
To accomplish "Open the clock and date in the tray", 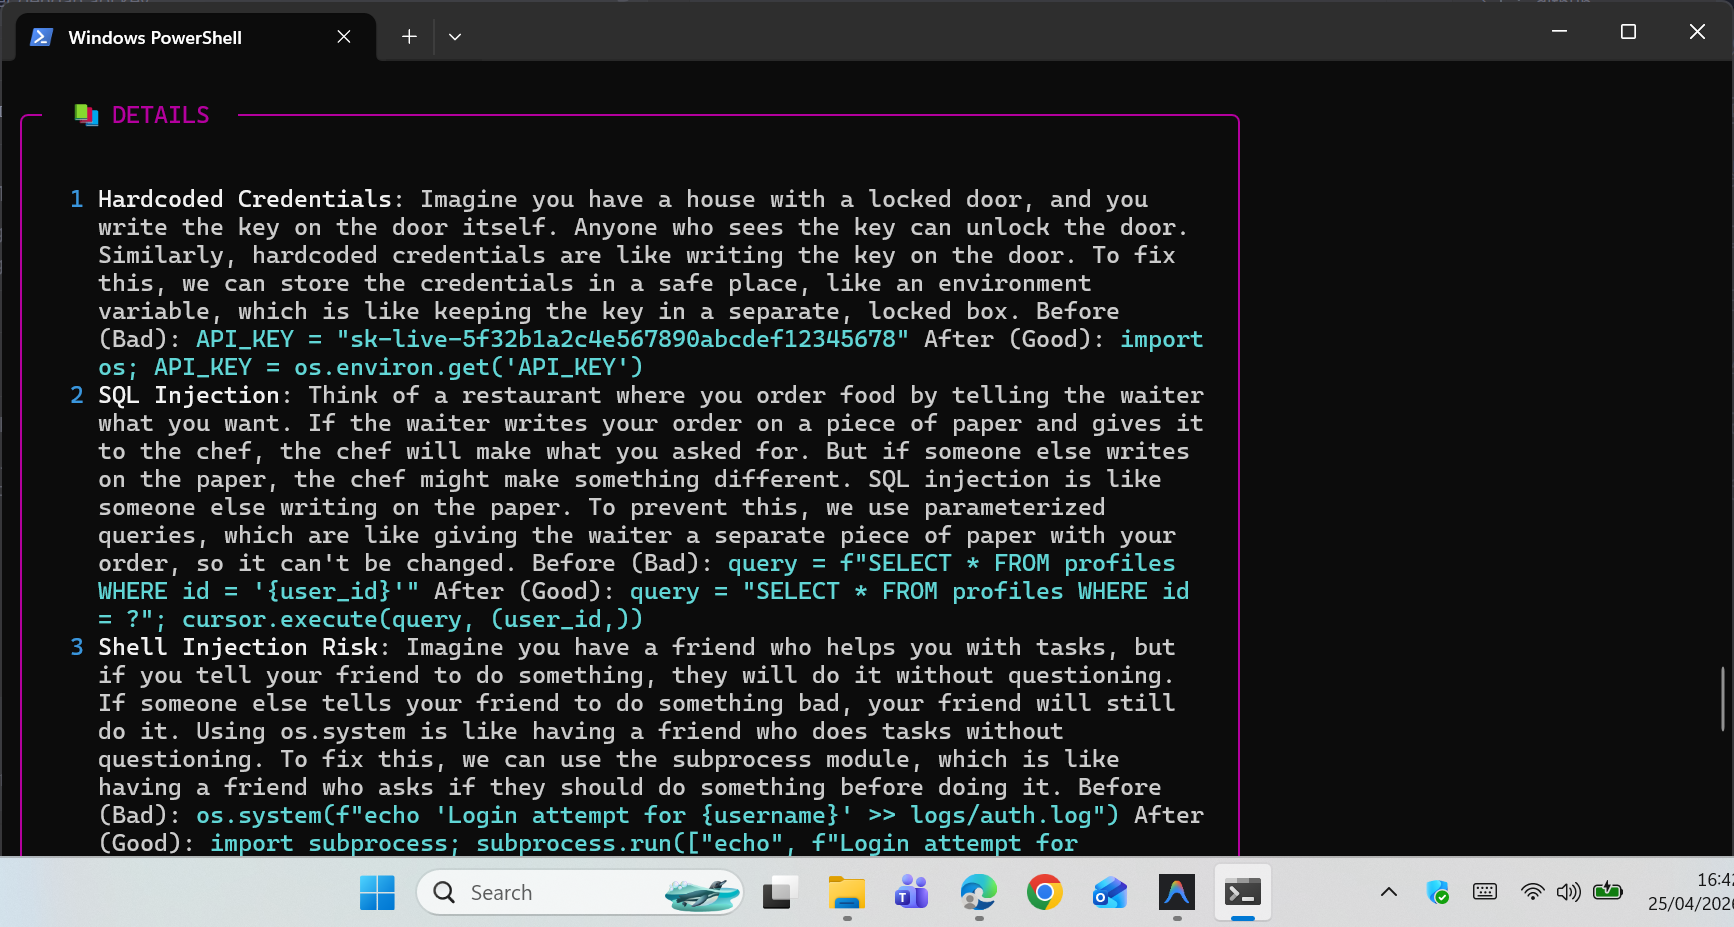I will pyautogui.click(x=1691, y=892).
